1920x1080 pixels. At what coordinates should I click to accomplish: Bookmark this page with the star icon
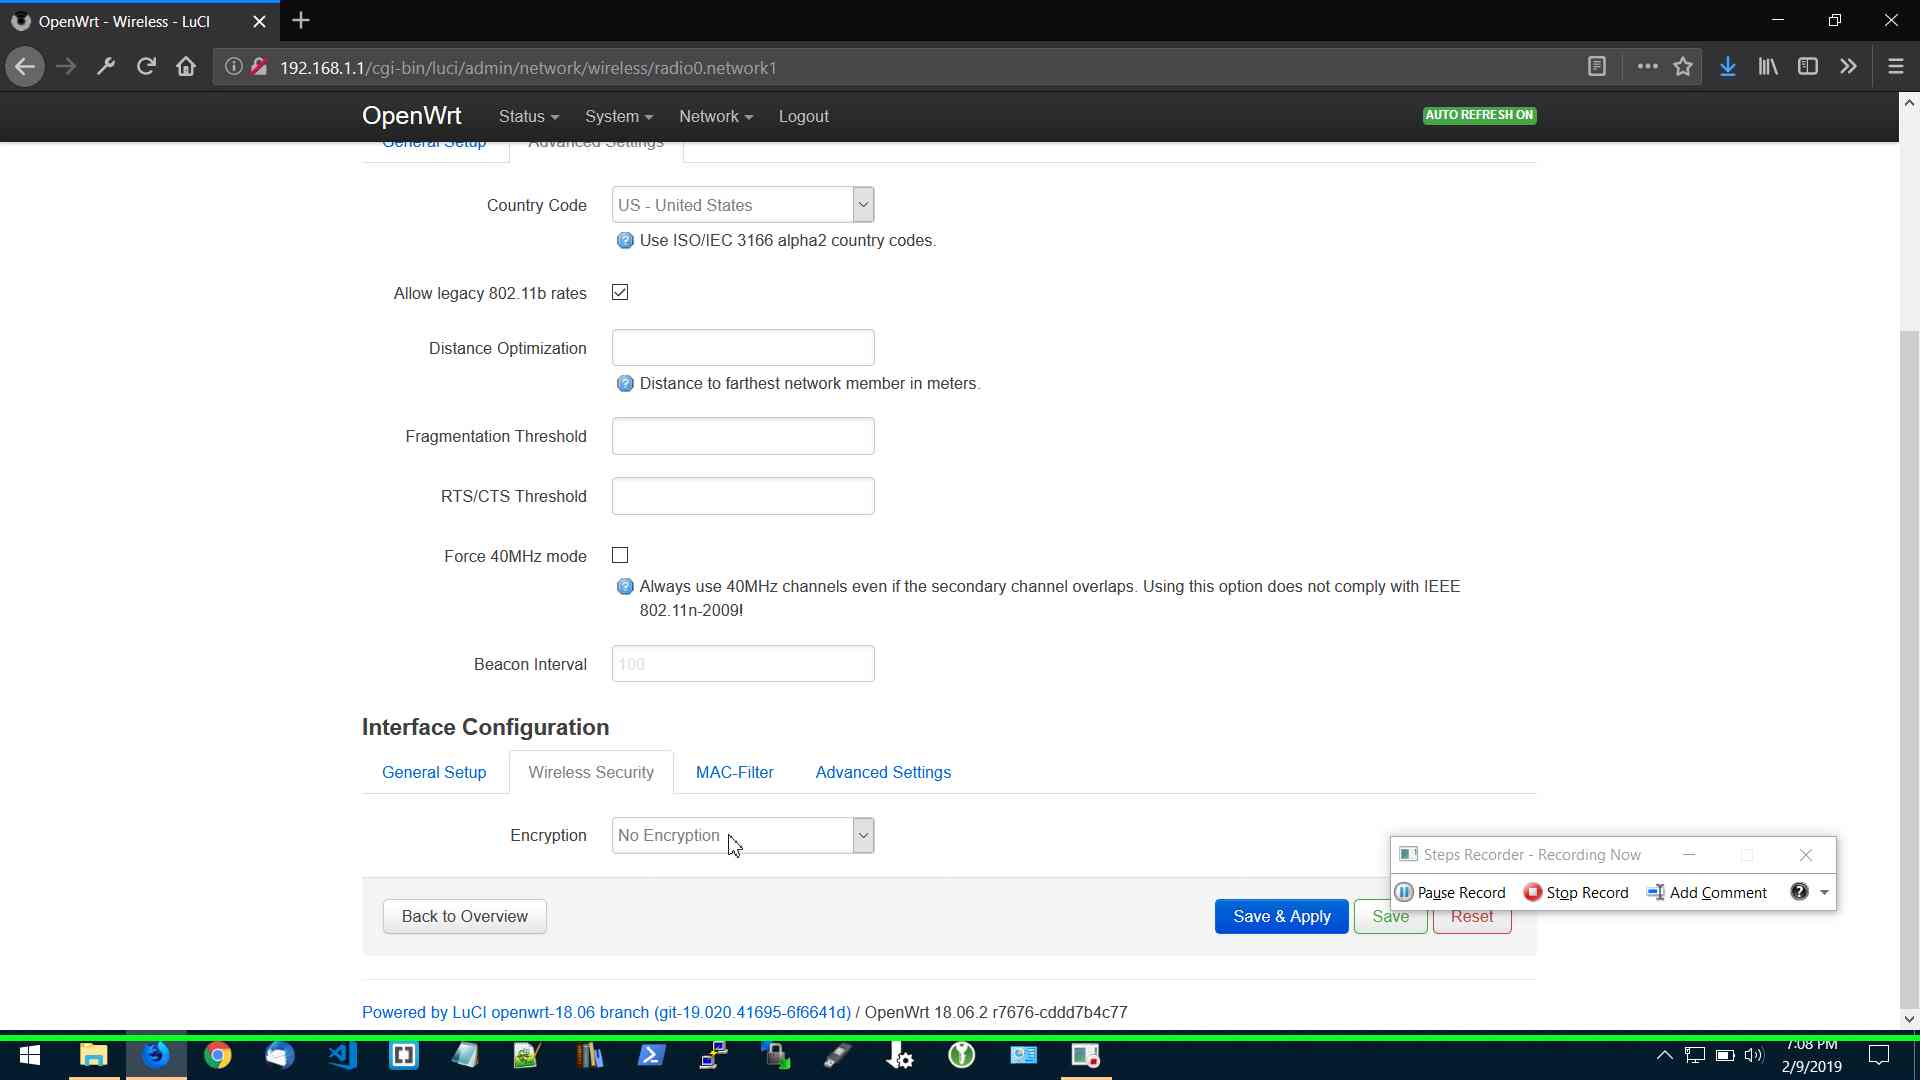(x=1683, y=67)
